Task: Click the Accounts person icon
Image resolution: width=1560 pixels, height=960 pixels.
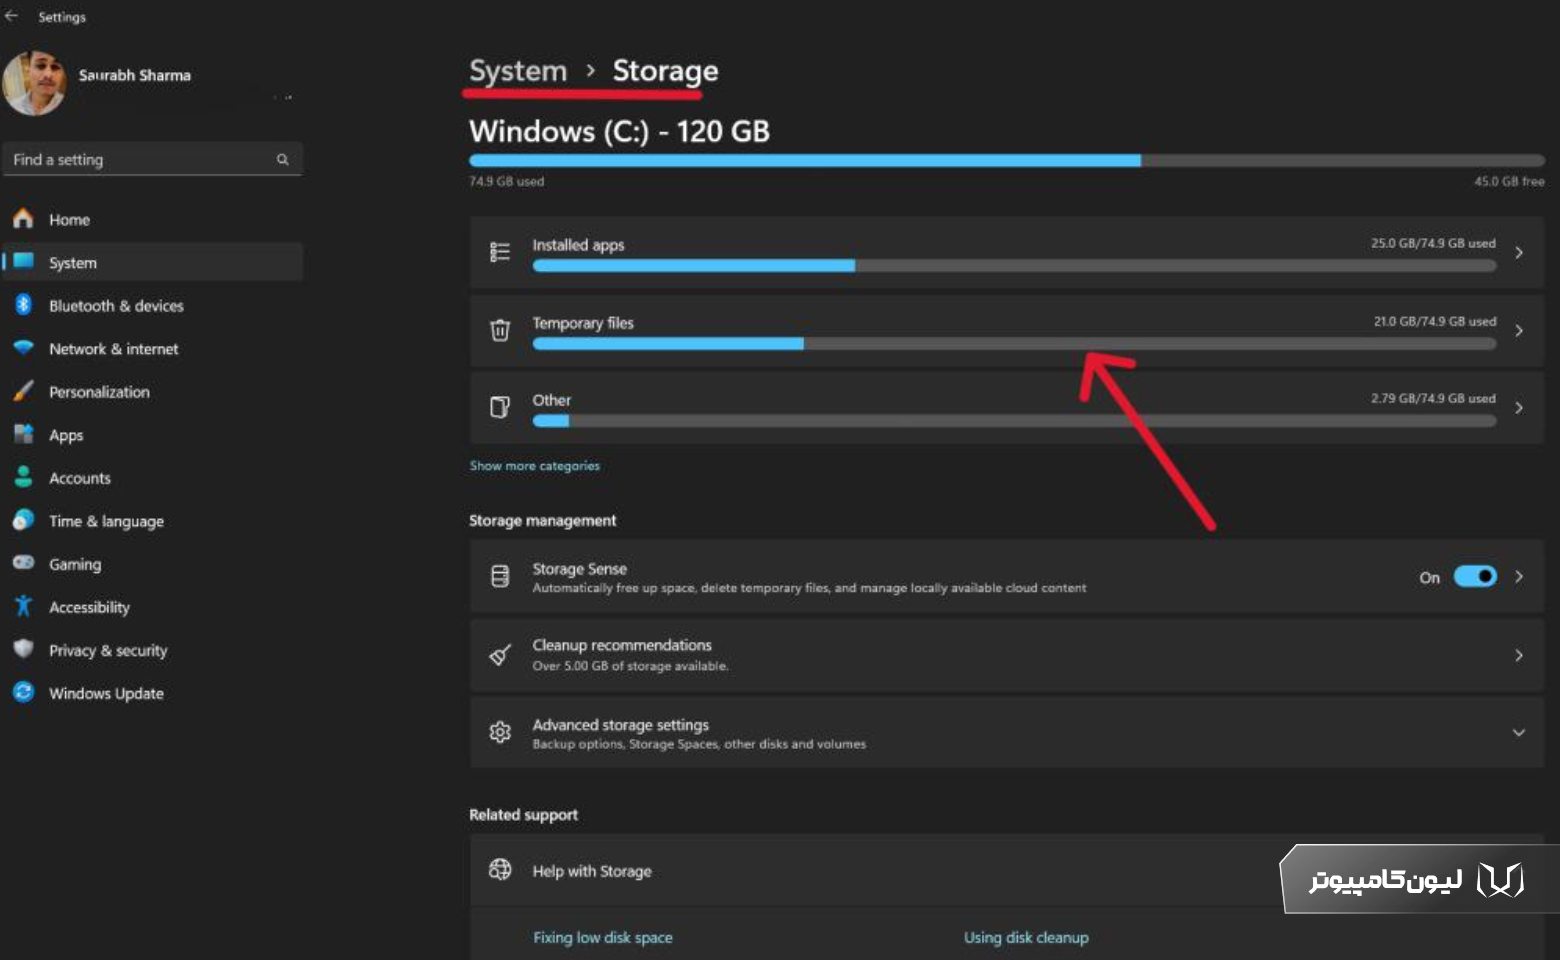Action: coord(24,477)
